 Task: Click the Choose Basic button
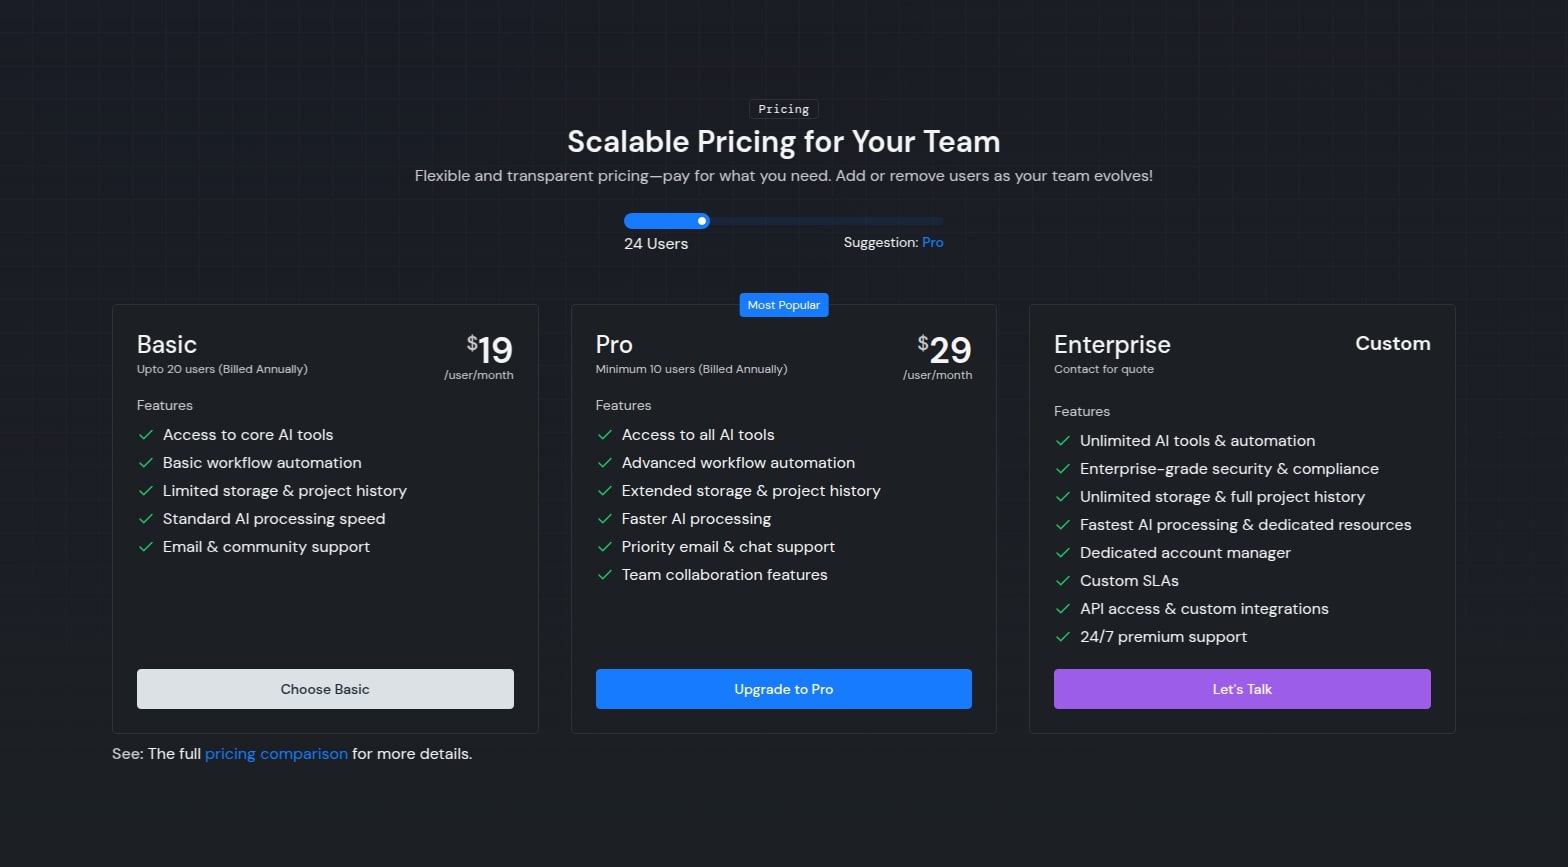325,689
